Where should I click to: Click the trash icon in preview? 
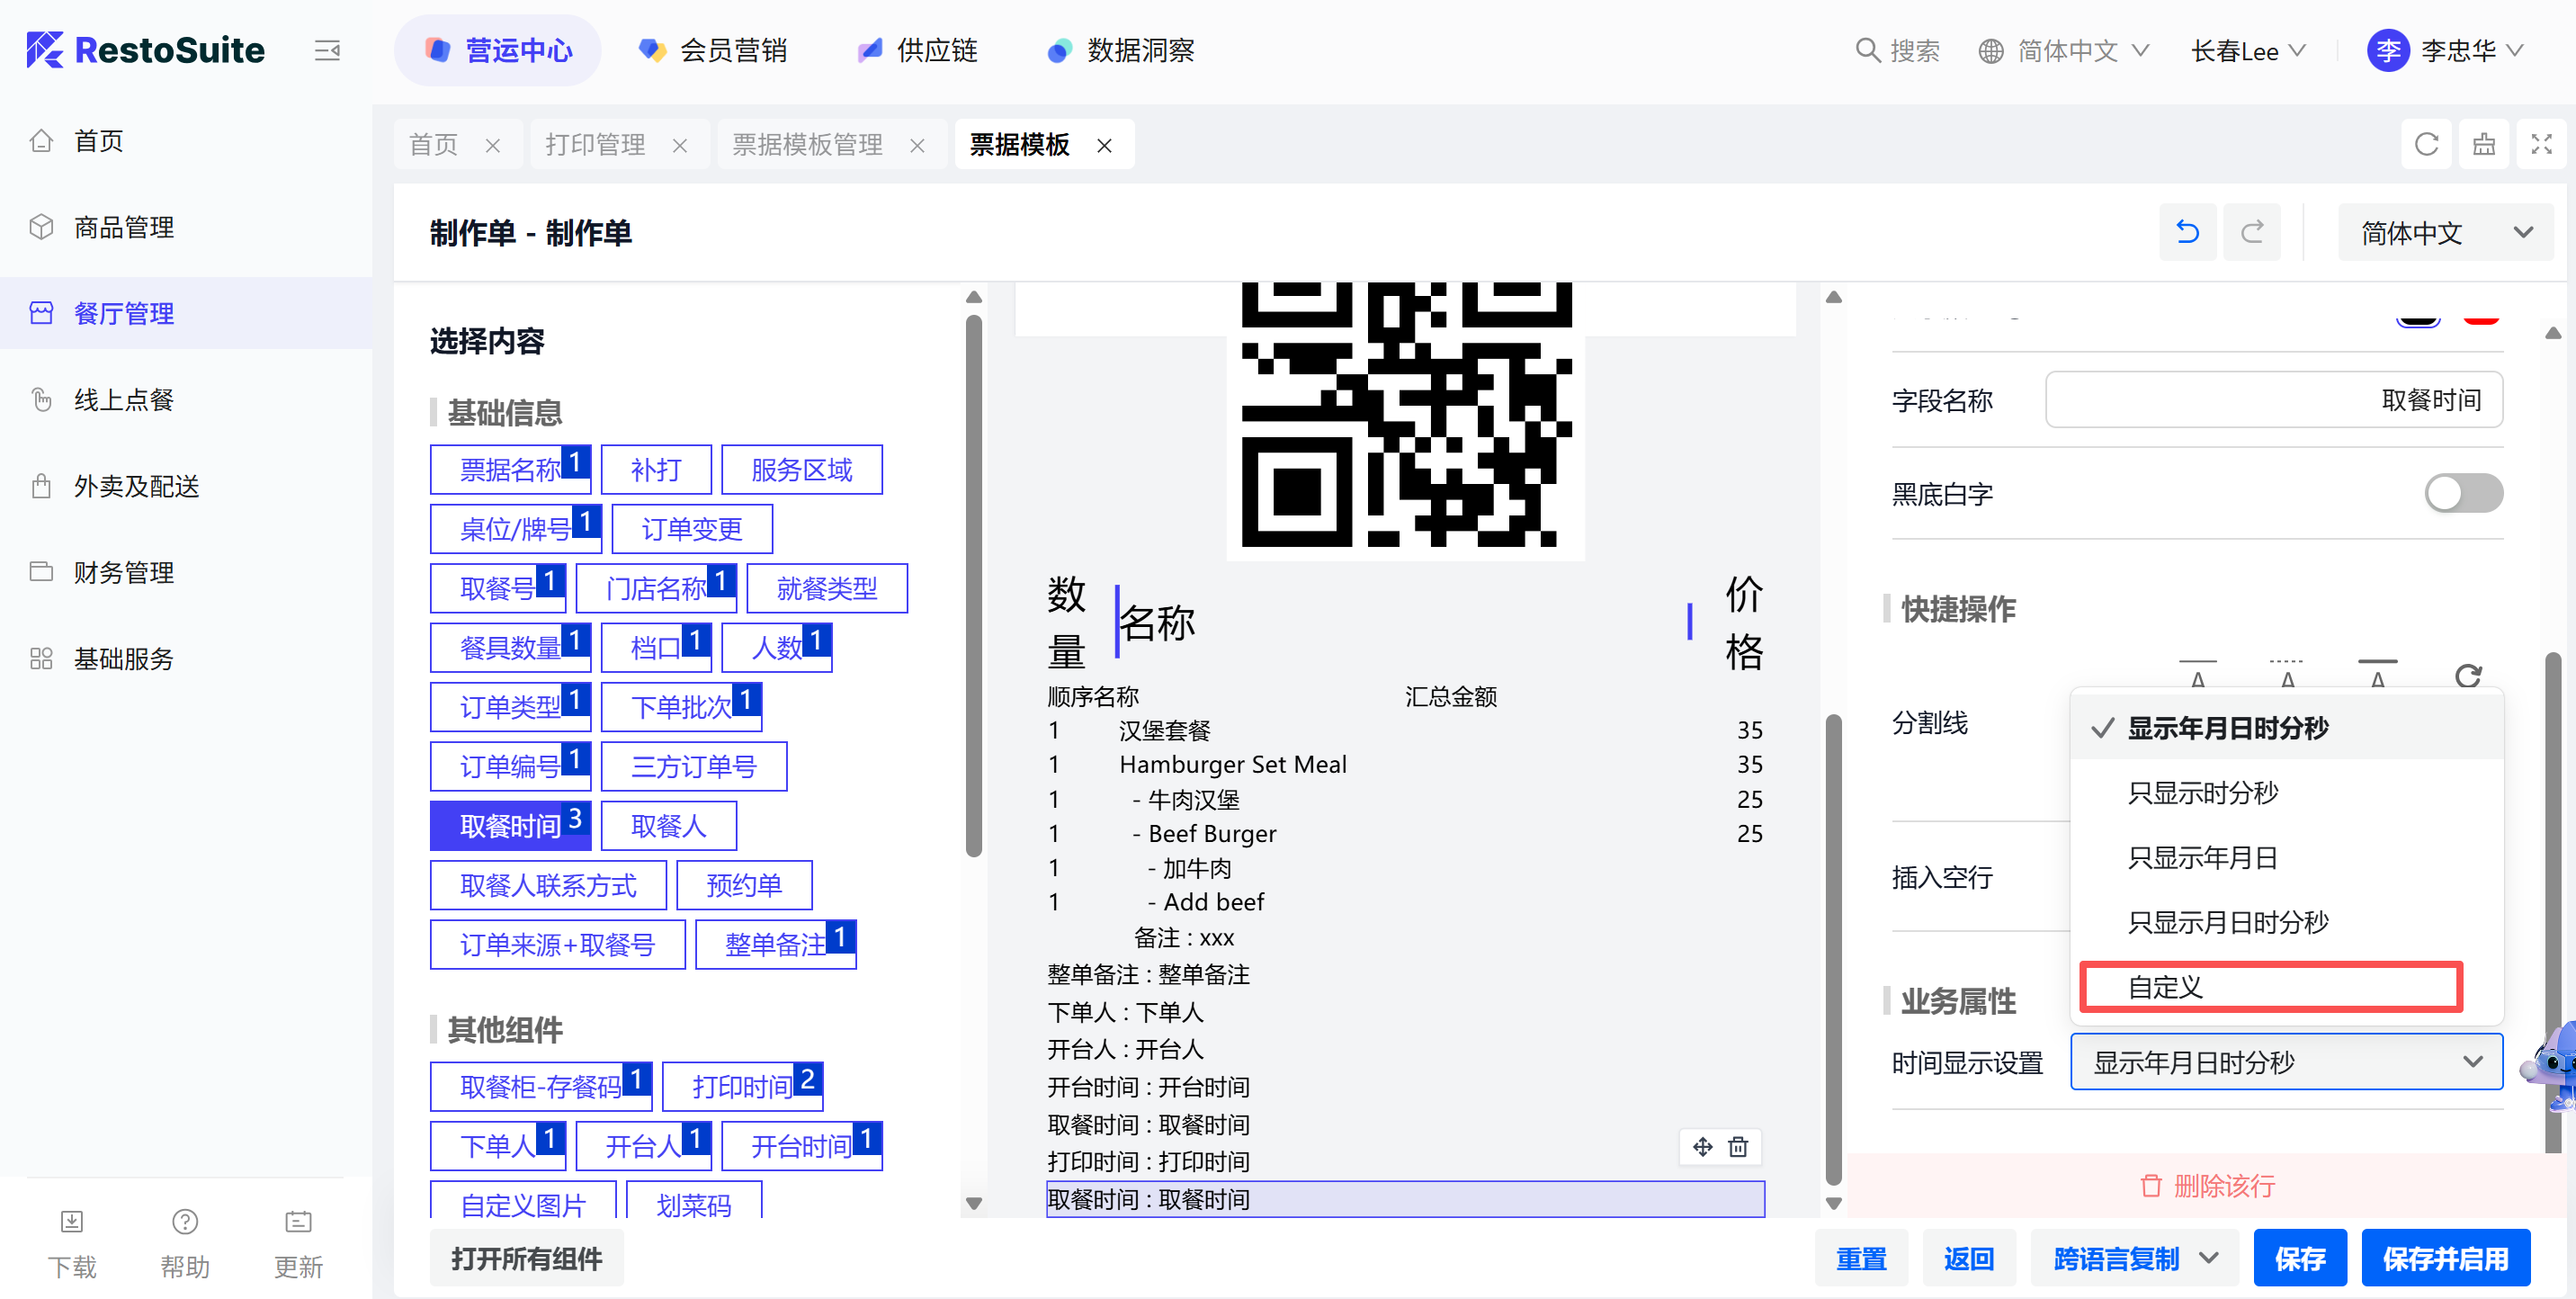pos(1738,1146)
